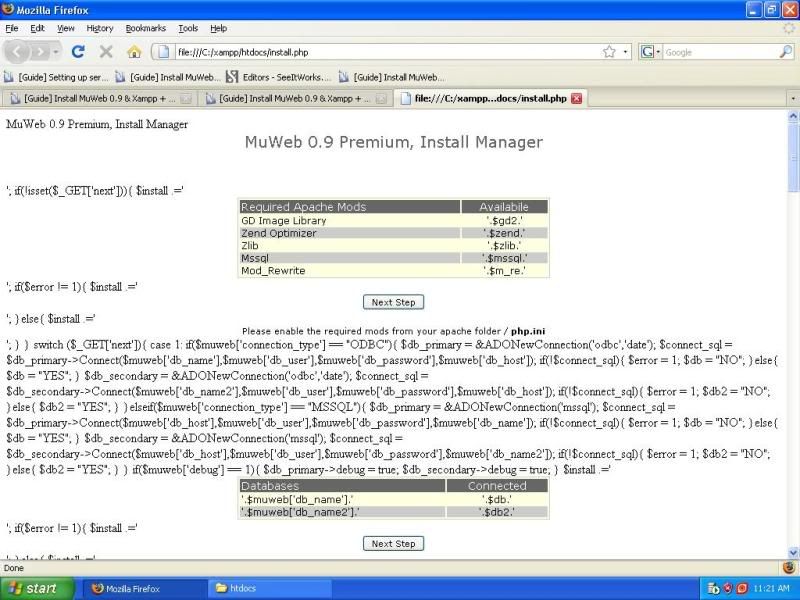800x600 pixels.
Task: Click the first Next Step button
Action: tap(393, 302)
